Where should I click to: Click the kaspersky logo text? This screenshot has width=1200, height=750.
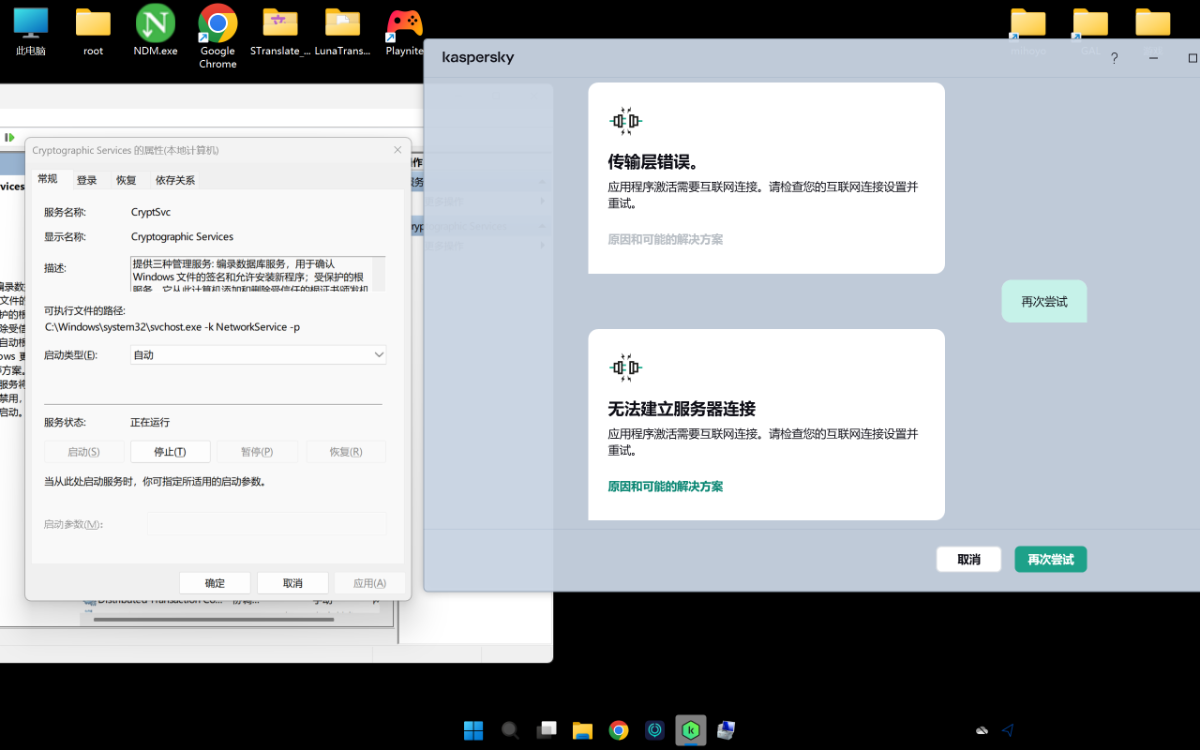pos(478,58)
